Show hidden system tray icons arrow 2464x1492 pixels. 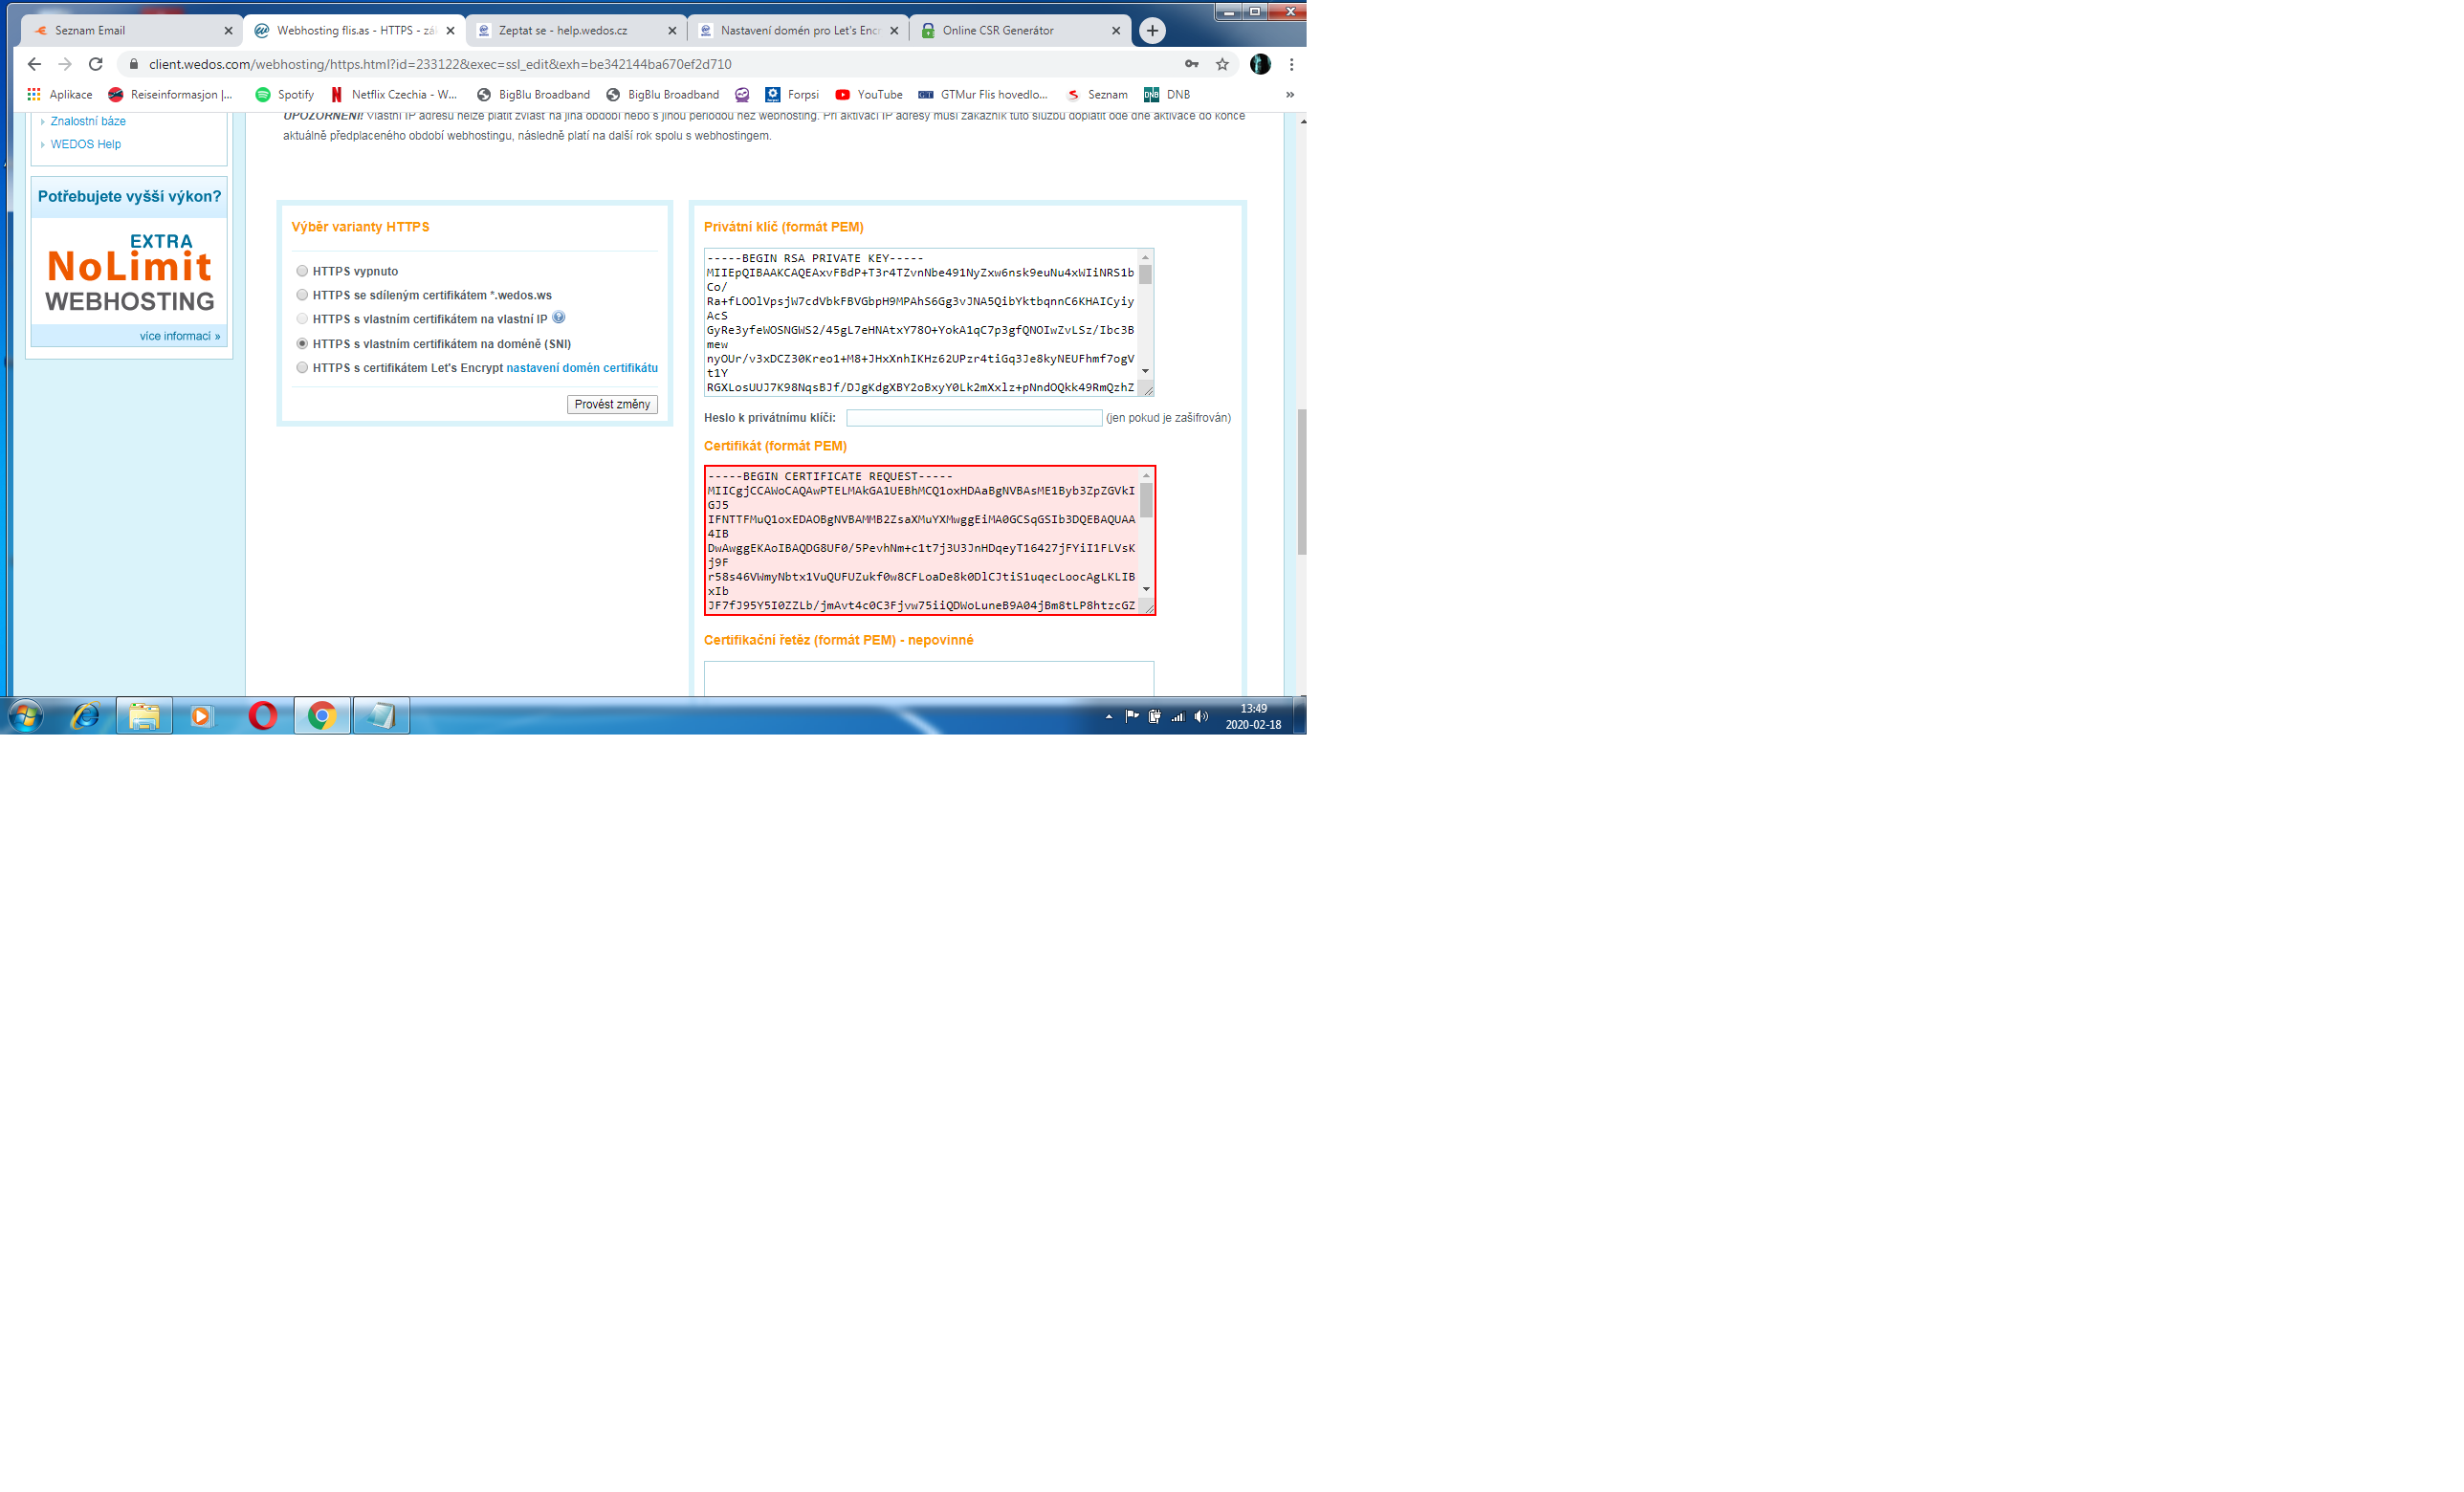click(x=1108, y=717)
